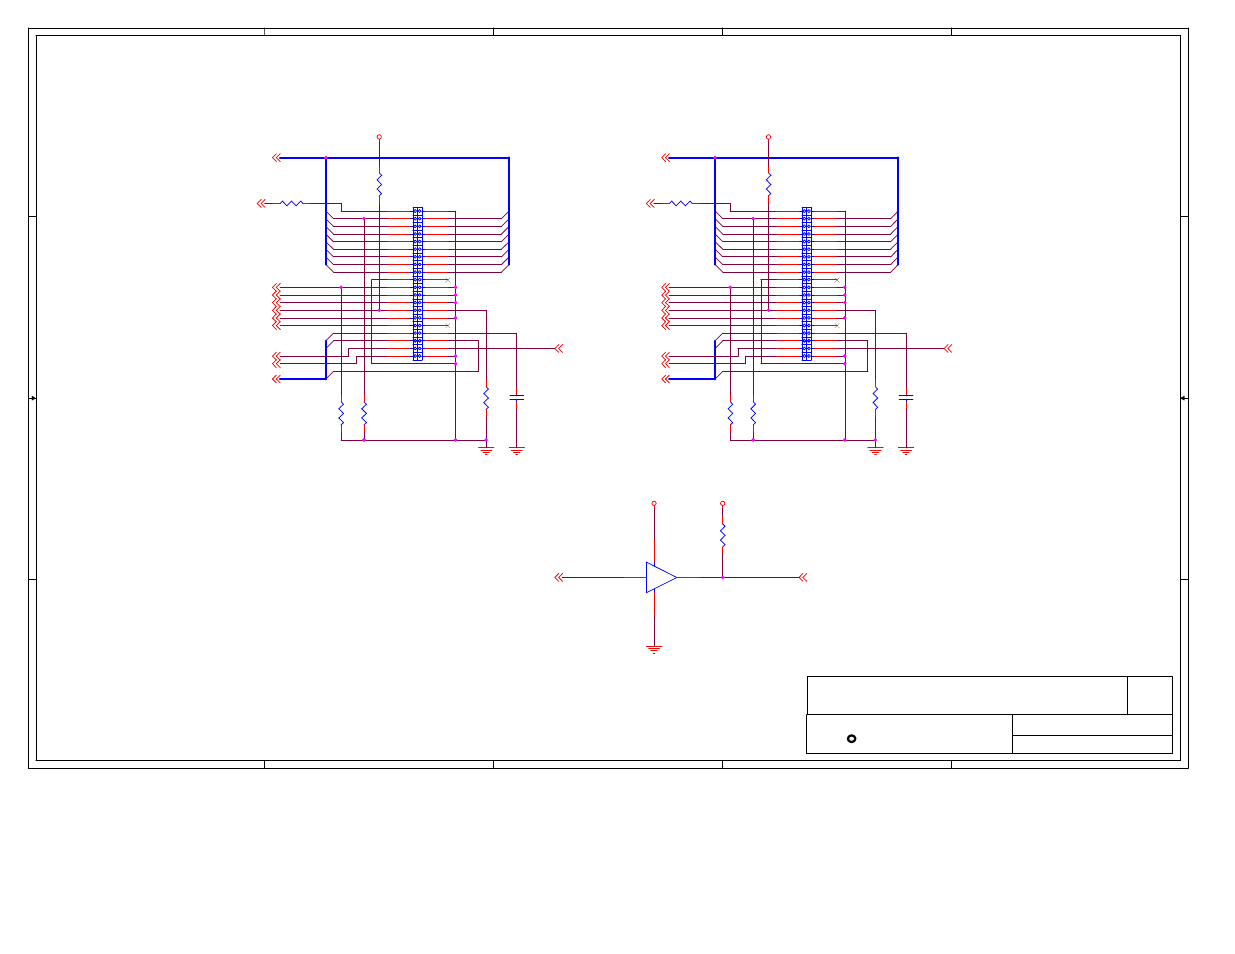
Task: Select the vertical pull-up resistor atop left circuit
Action: 379,184
